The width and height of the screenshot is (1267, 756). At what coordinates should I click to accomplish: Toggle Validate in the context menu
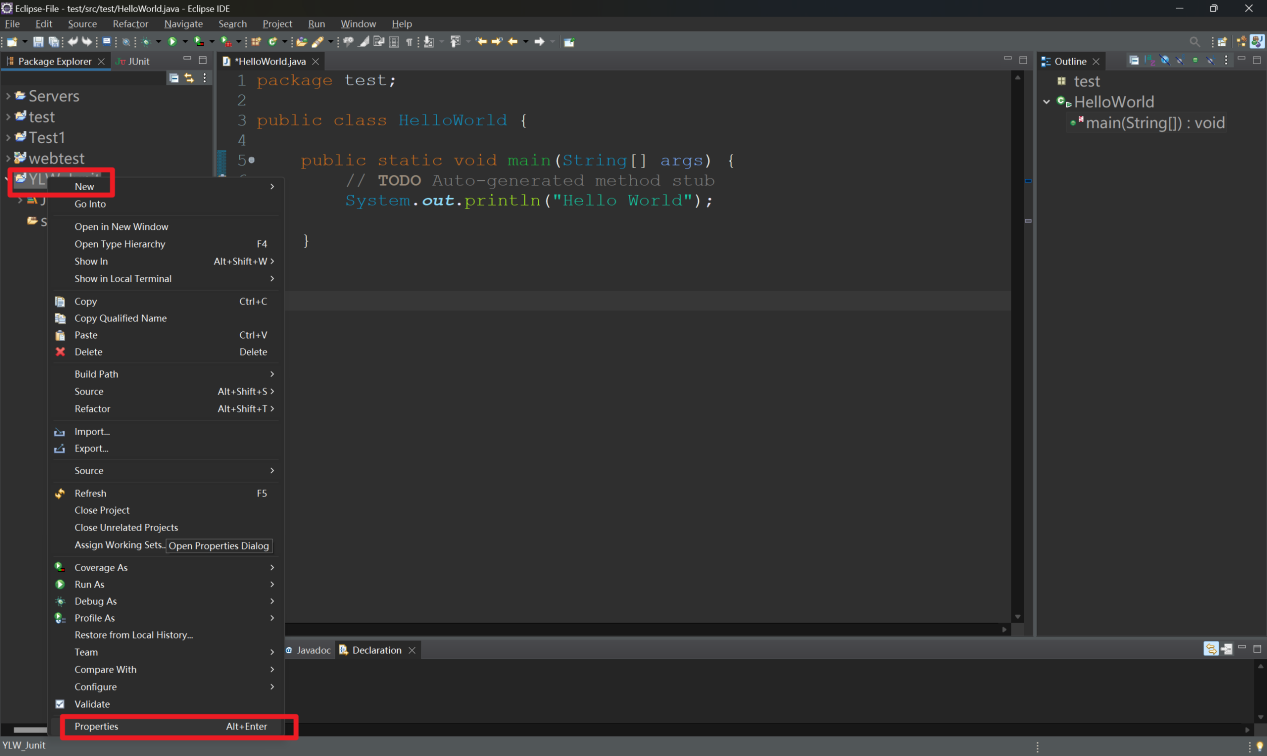coord(92,704)
